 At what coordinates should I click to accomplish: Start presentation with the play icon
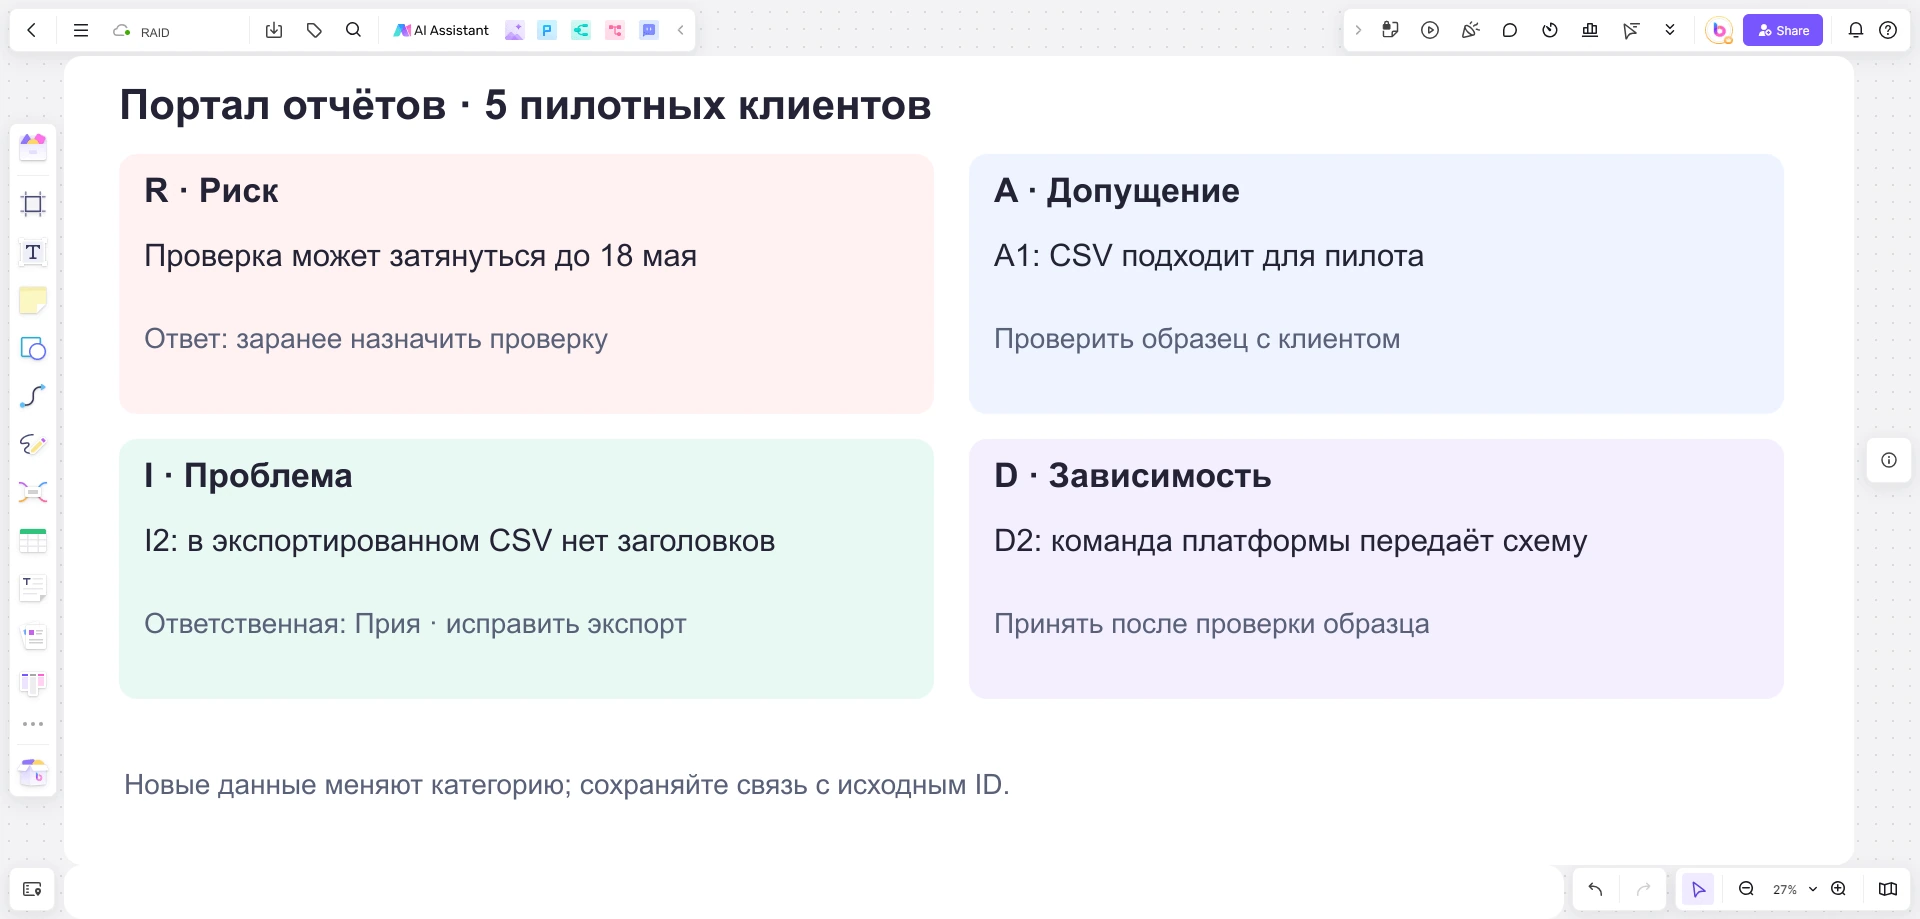(1430, 30)
